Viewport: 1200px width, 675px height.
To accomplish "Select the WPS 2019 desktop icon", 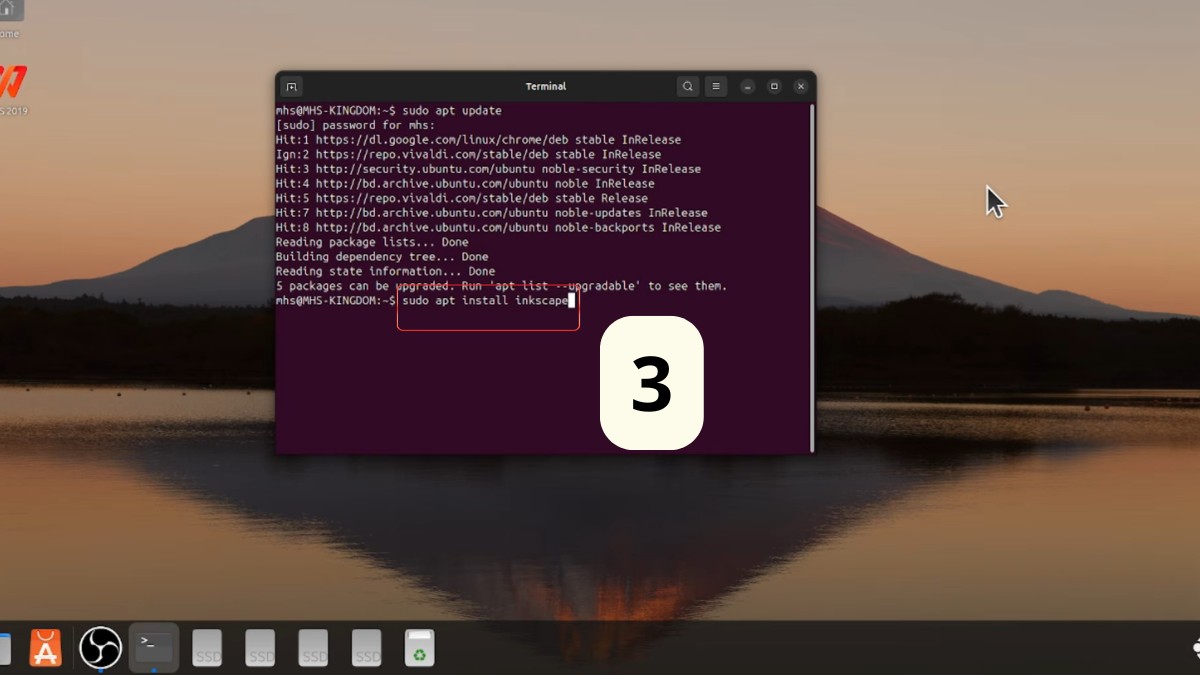I will tap(12, 85).
